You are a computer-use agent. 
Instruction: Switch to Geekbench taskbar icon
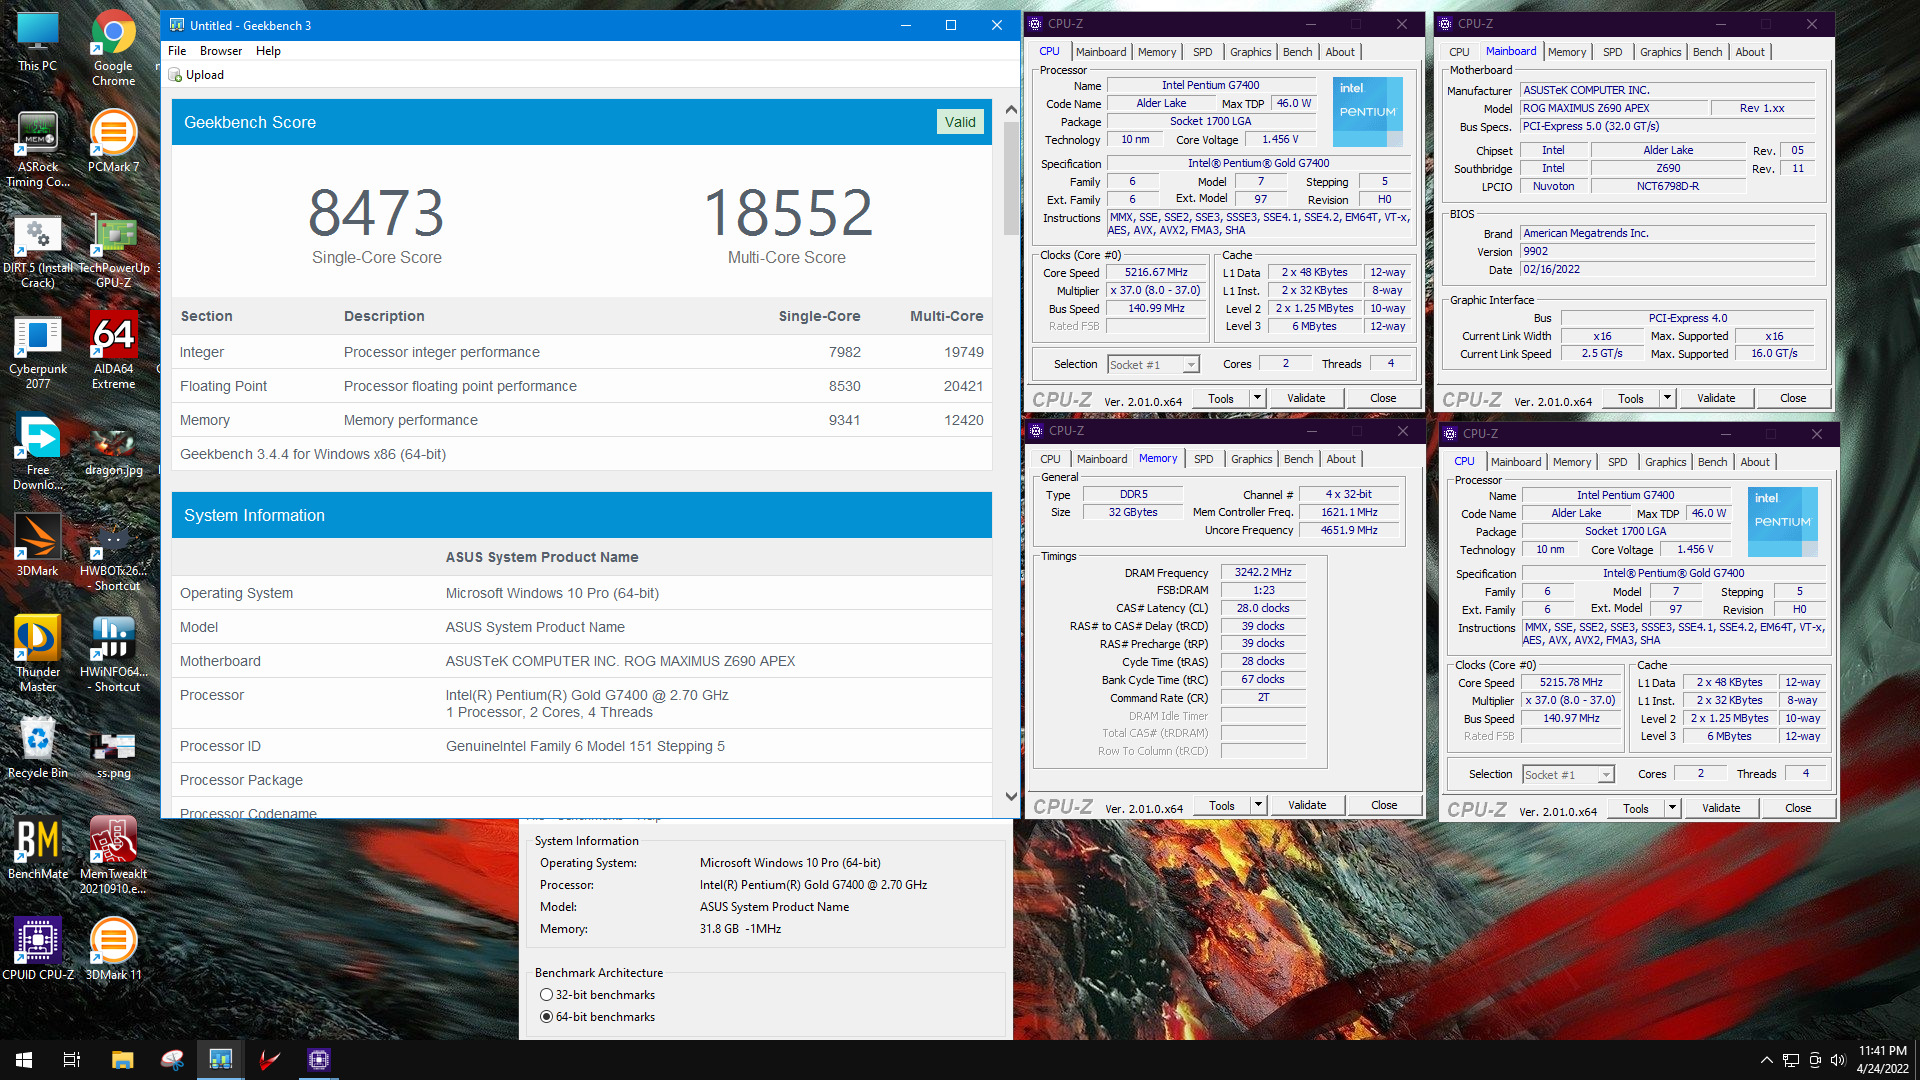[x=220, y=1060]
